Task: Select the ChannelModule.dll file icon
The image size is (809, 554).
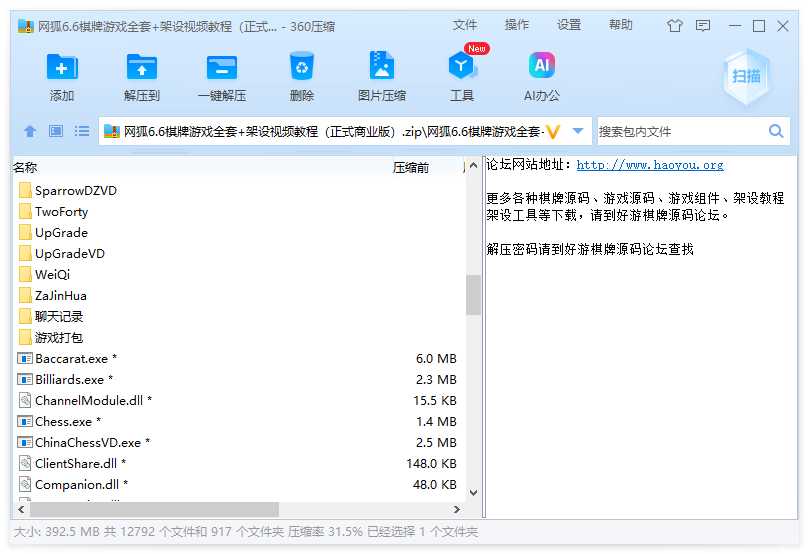Action: [25, 400]
